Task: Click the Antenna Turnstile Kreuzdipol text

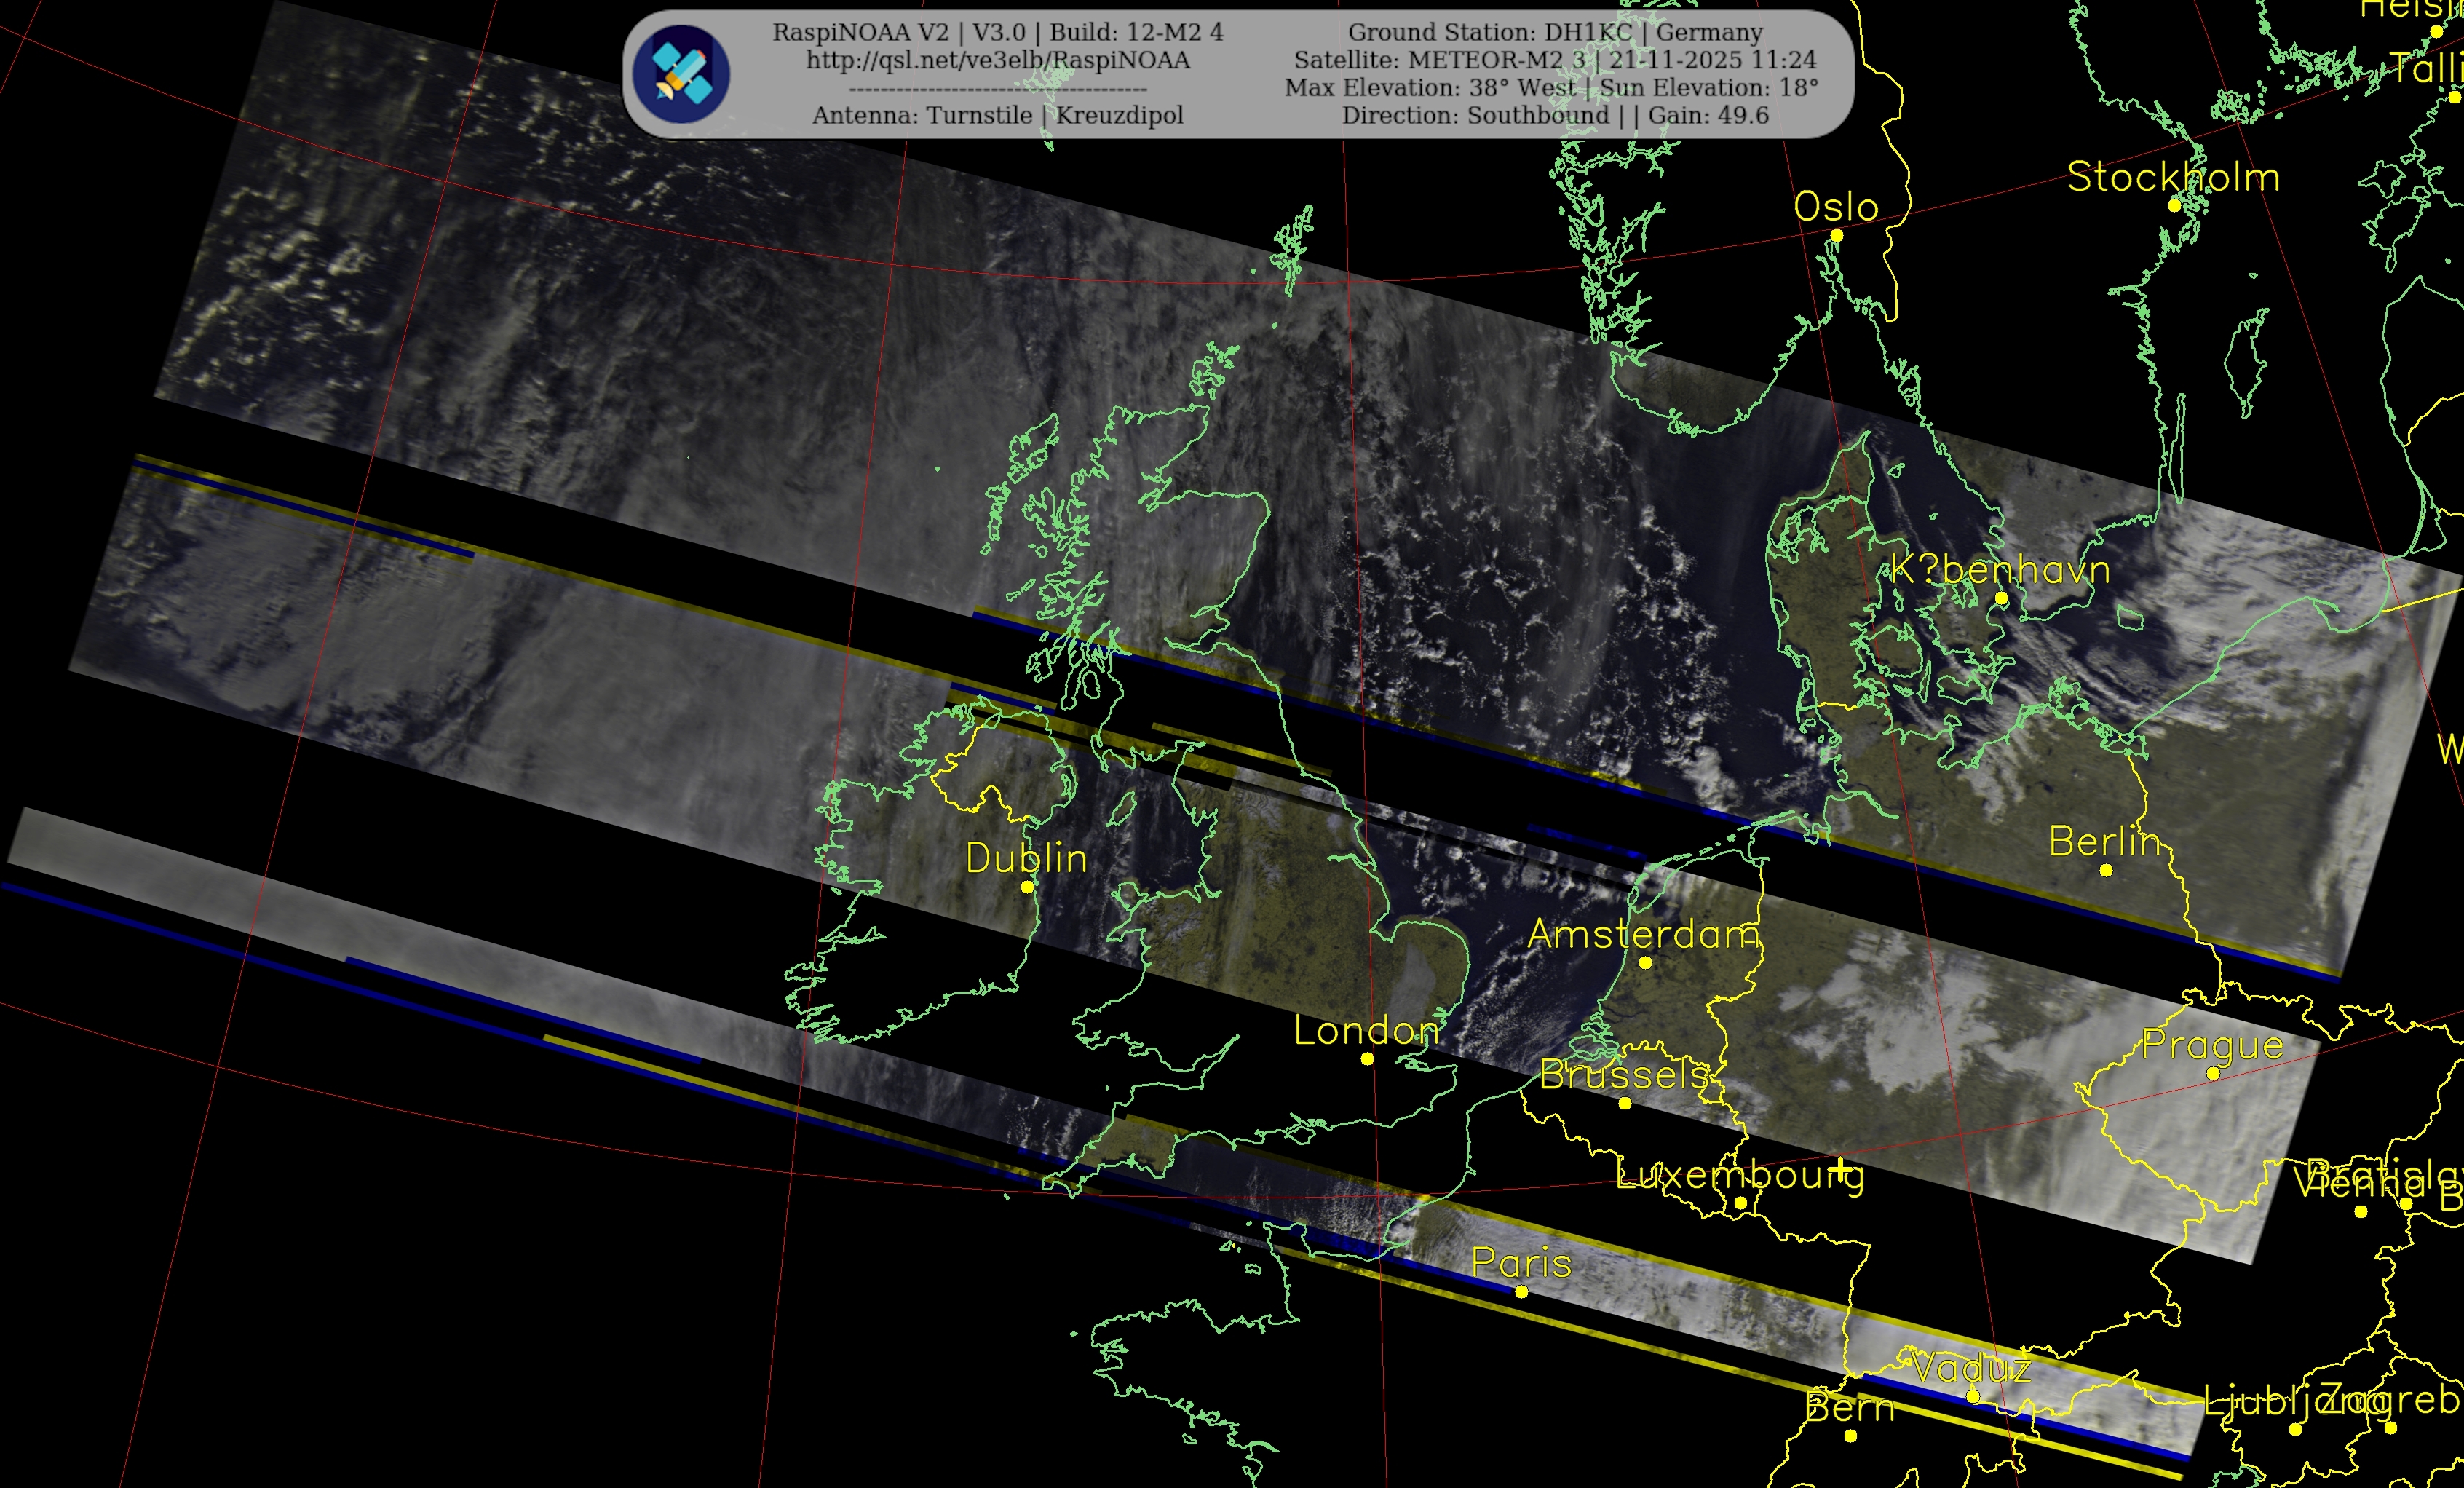Action: tap(998, 115)
